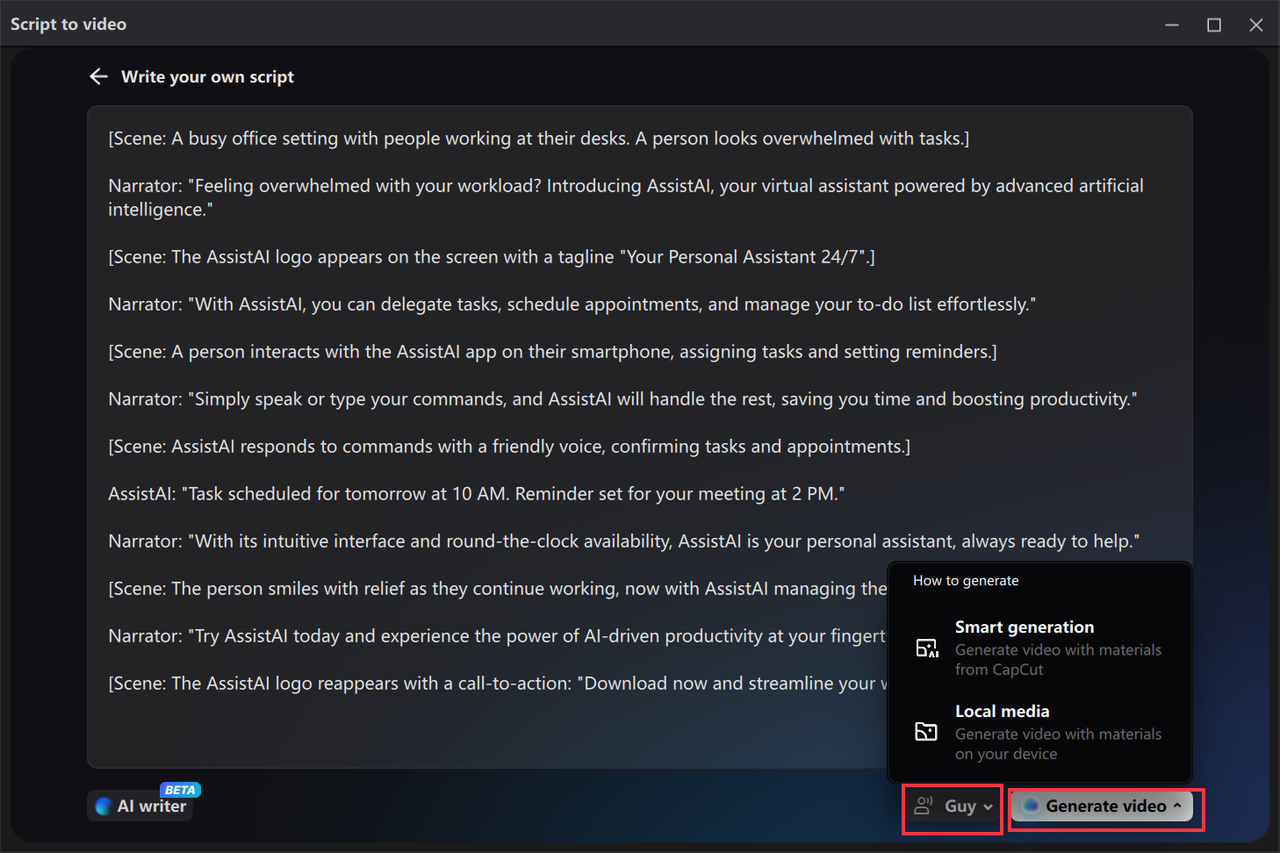This screenshot has height=853, width=1280.
Task: Click the line "[Scene: The AssistAI logo reappears"
Action: pos(498,683)
